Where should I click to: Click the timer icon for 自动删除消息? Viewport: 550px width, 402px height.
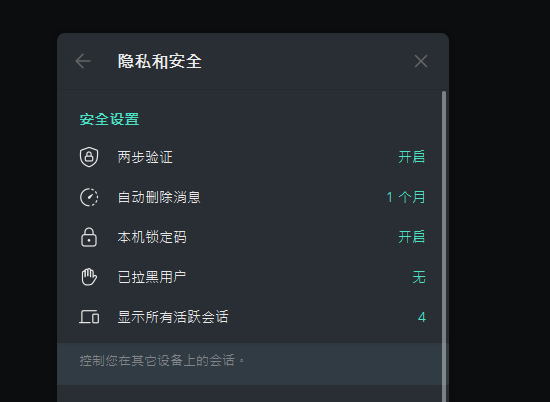point(89,197)
